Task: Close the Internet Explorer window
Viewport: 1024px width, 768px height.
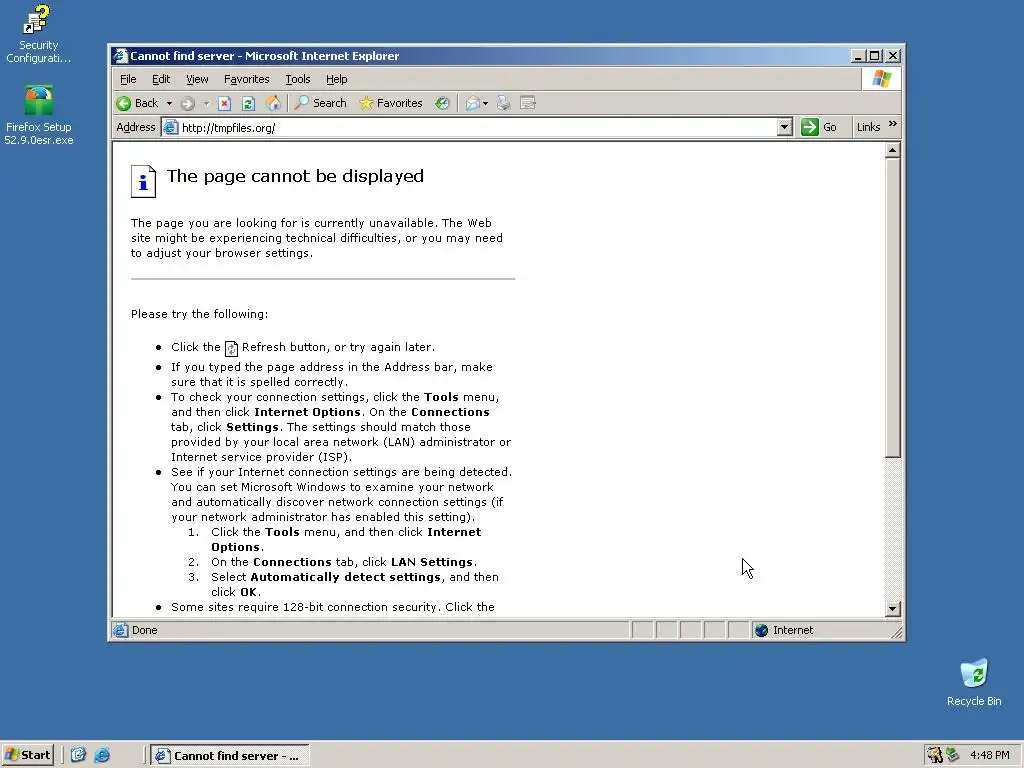Action: click(893, 56)
